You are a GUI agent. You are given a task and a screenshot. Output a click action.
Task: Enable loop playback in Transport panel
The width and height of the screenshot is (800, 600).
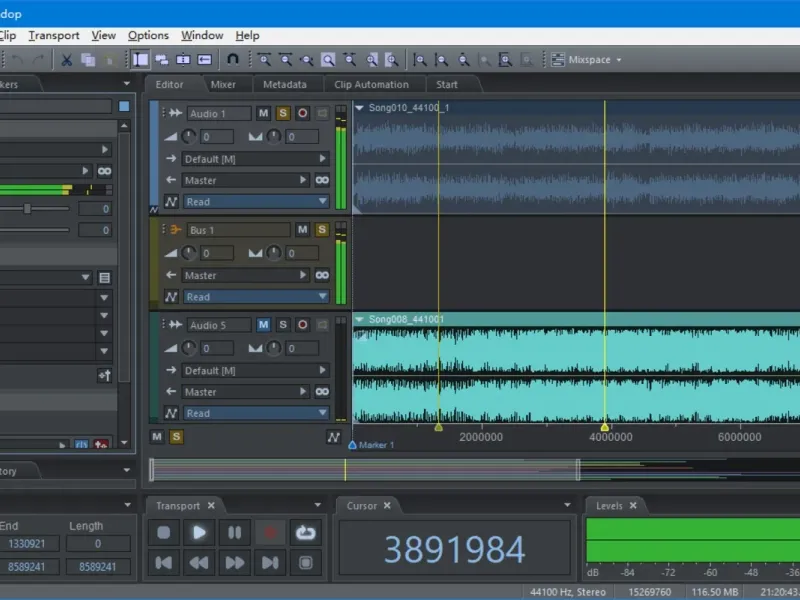point(305,533)
